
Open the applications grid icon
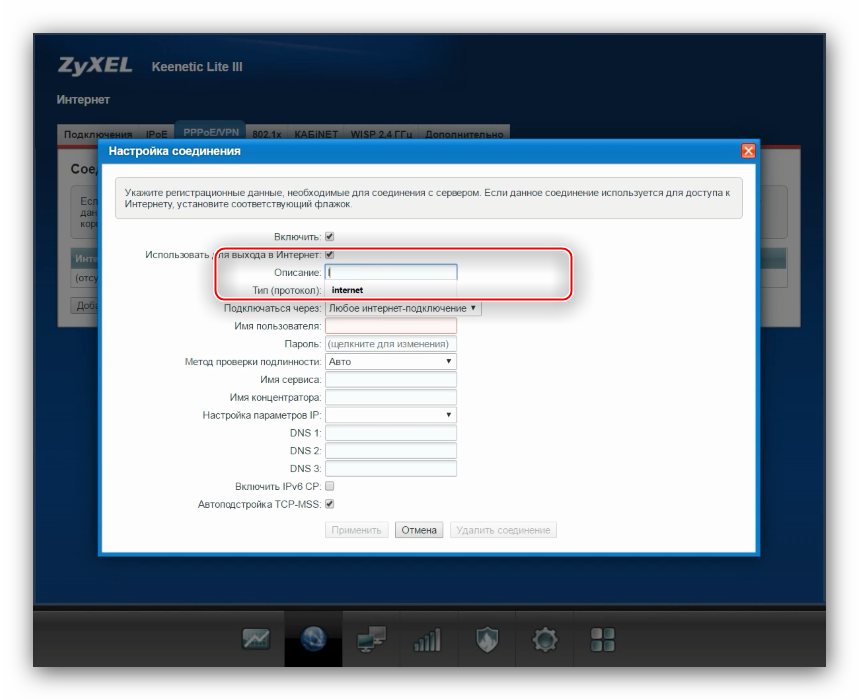602,639
